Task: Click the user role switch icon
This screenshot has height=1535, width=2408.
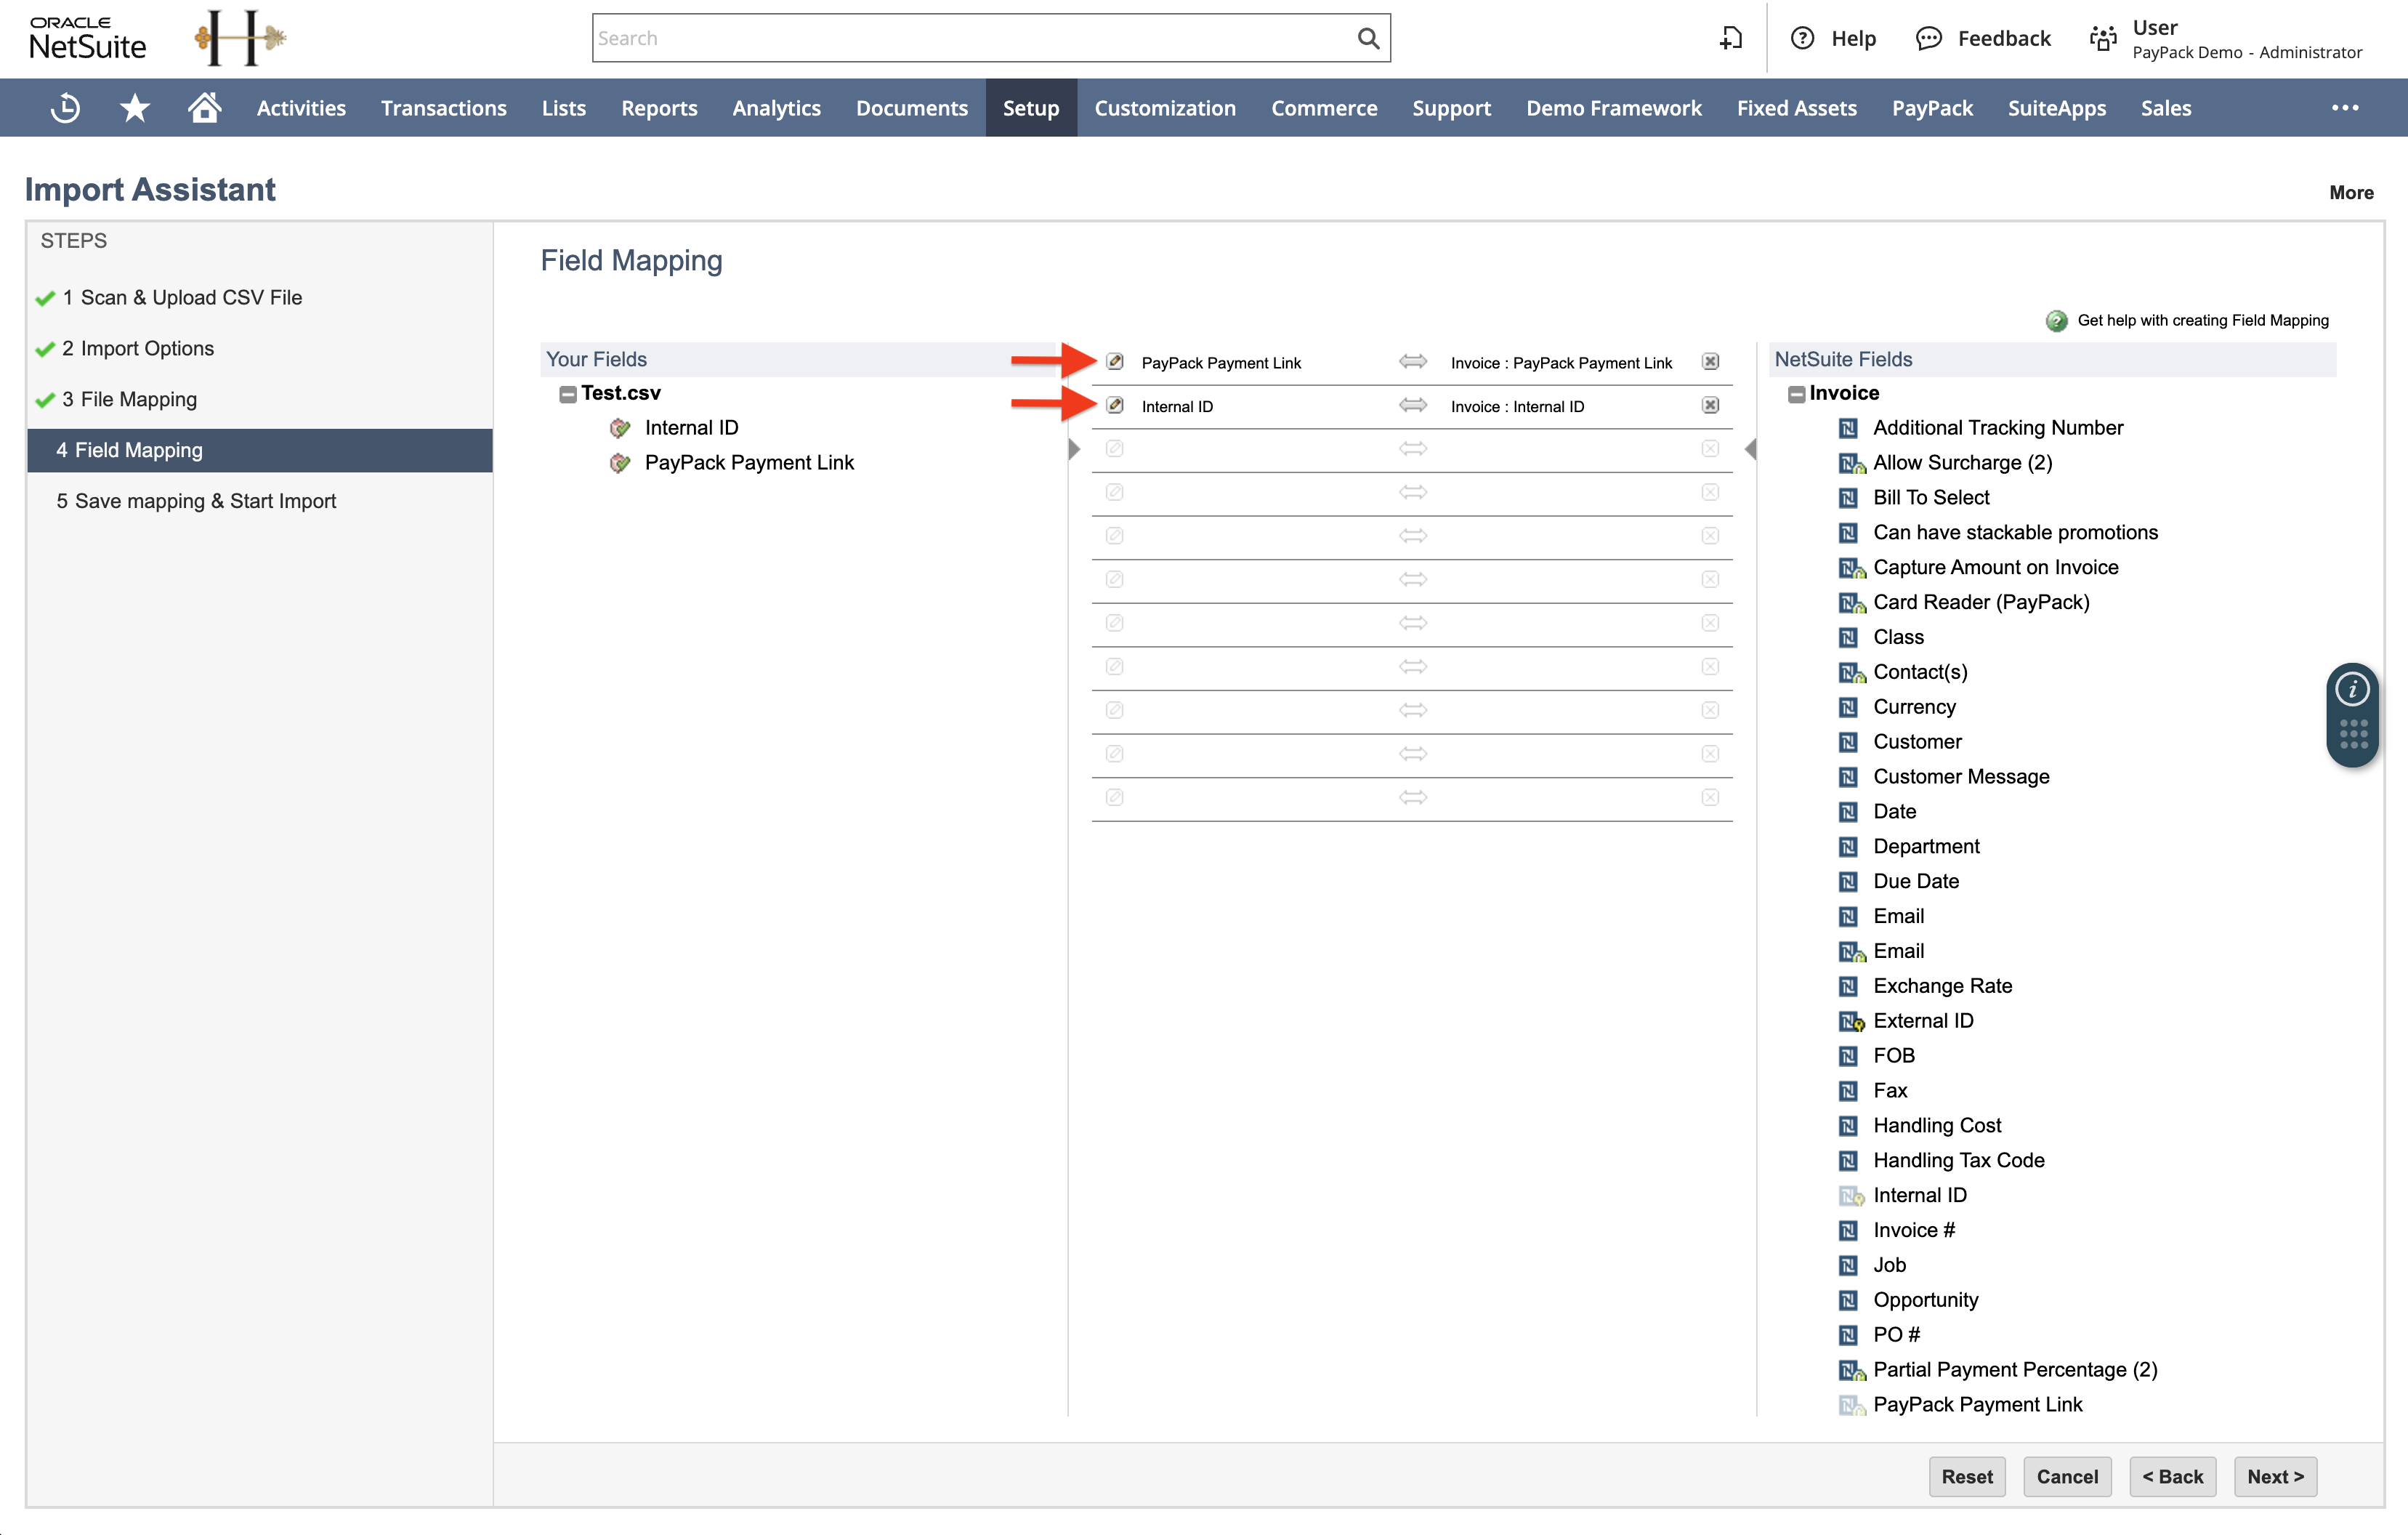Action: pos(2103,38)
